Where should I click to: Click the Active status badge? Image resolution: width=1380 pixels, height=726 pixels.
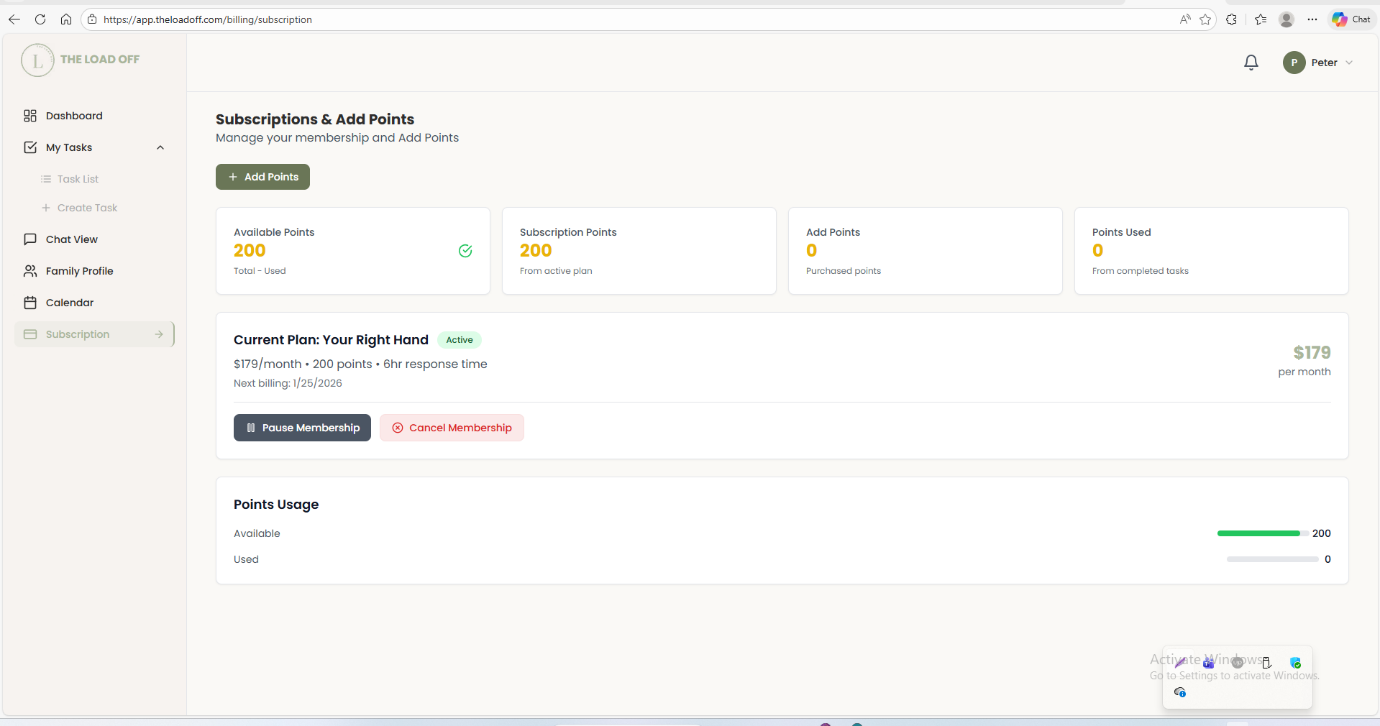tap(459, 340)
